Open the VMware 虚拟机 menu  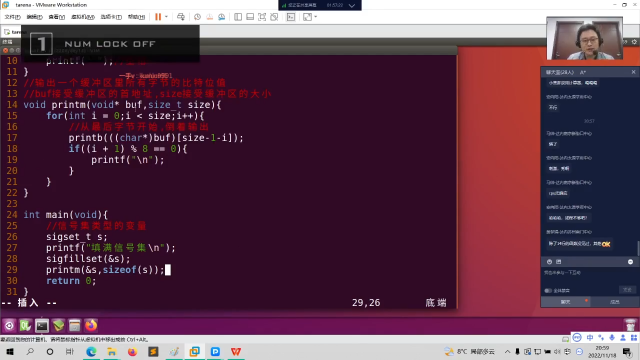pos(83,17)
